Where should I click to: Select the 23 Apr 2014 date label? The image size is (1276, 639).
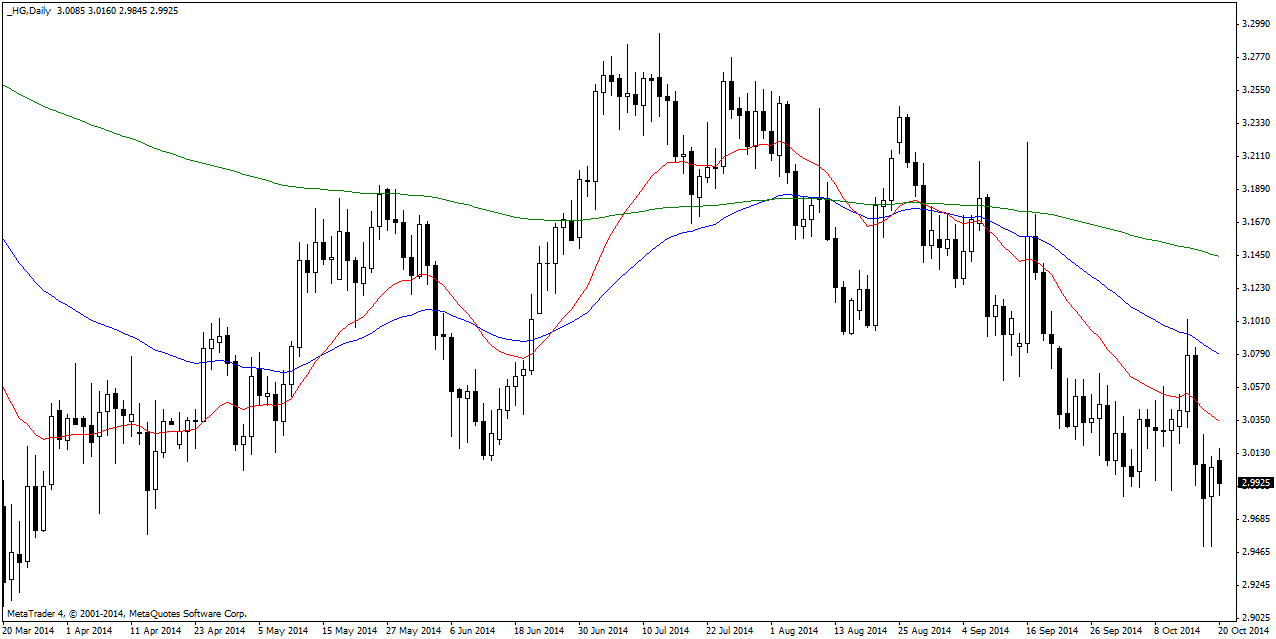coord(218,631)
